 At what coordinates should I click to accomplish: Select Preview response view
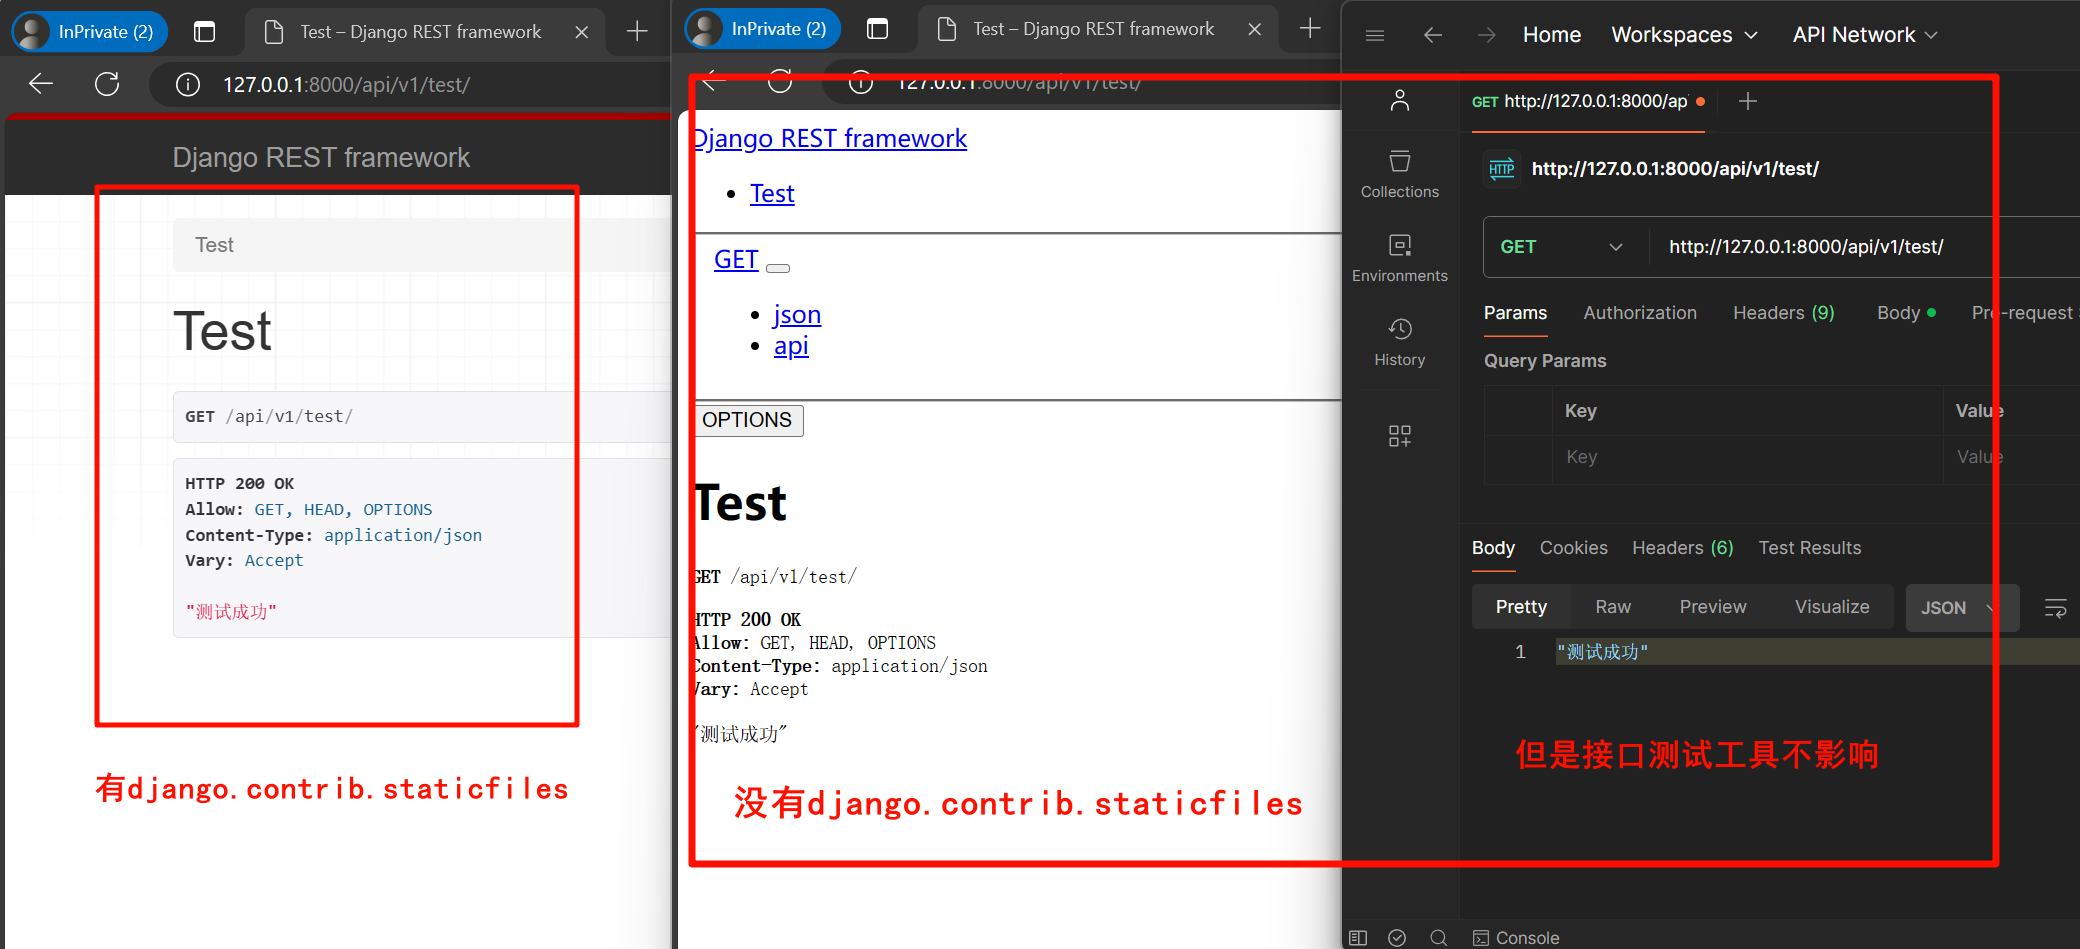1713,607
